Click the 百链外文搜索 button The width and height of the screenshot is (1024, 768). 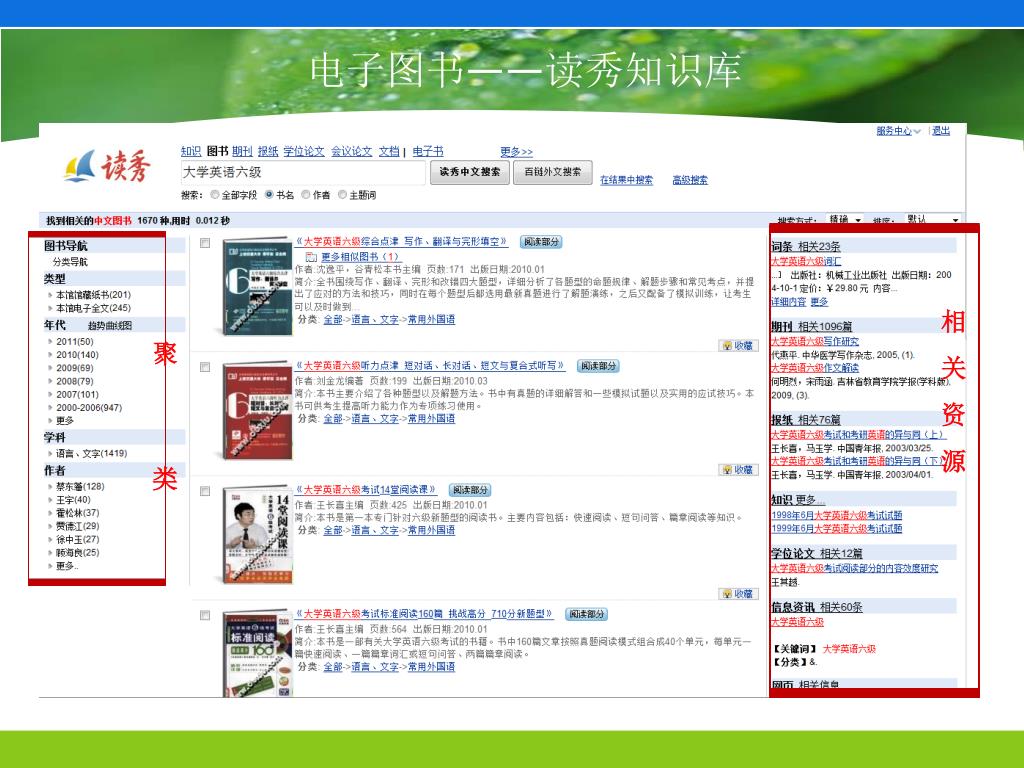click(552, 172)
